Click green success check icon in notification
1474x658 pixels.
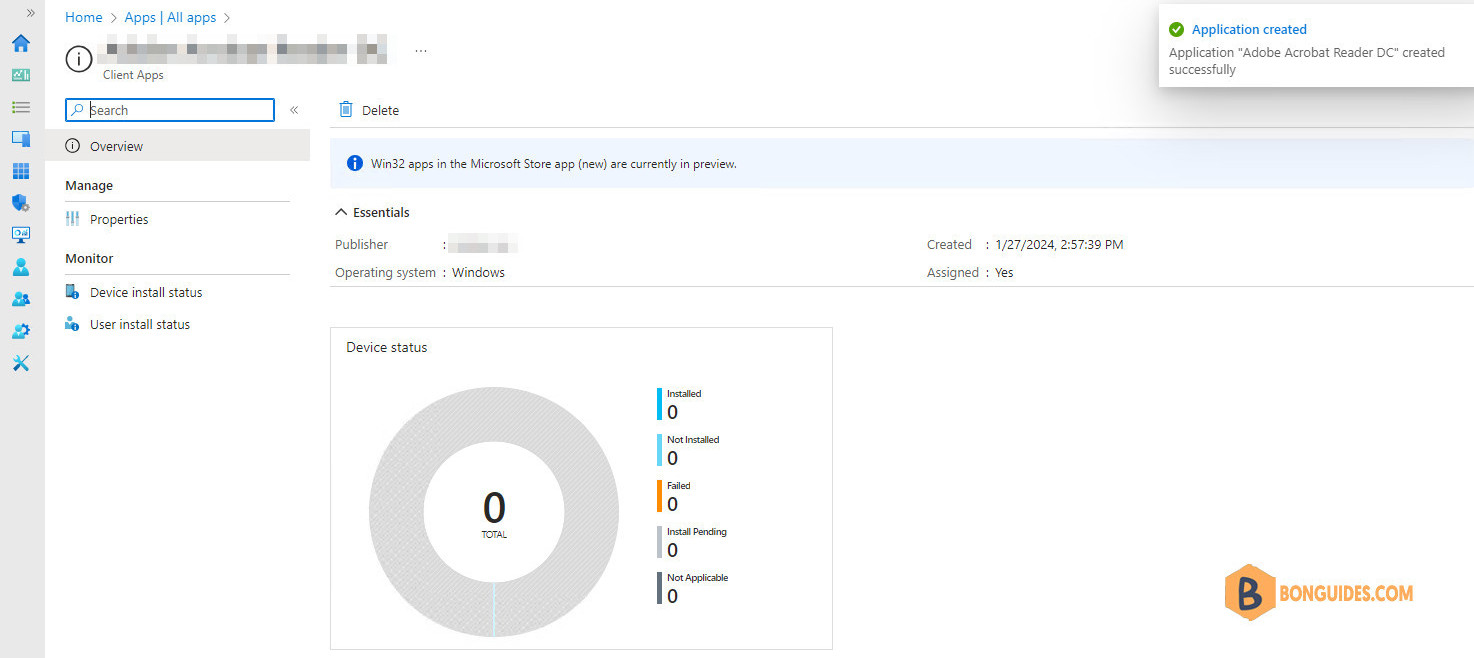tap(1176, 29)
